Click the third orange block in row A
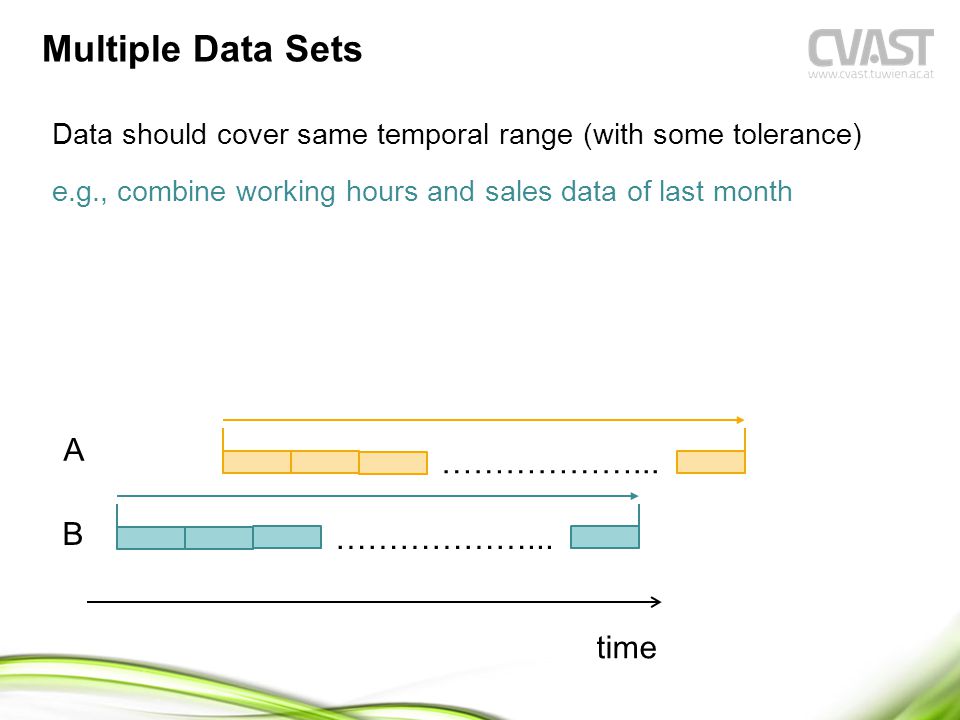Image resolution: width=960 pixels, height=720 pixels. click(392, 463)
